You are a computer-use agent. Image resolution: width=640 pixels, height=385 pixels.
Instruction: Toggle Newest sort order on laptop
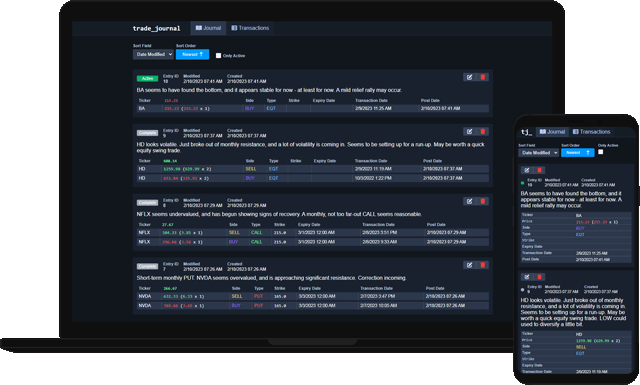[192, 54]
